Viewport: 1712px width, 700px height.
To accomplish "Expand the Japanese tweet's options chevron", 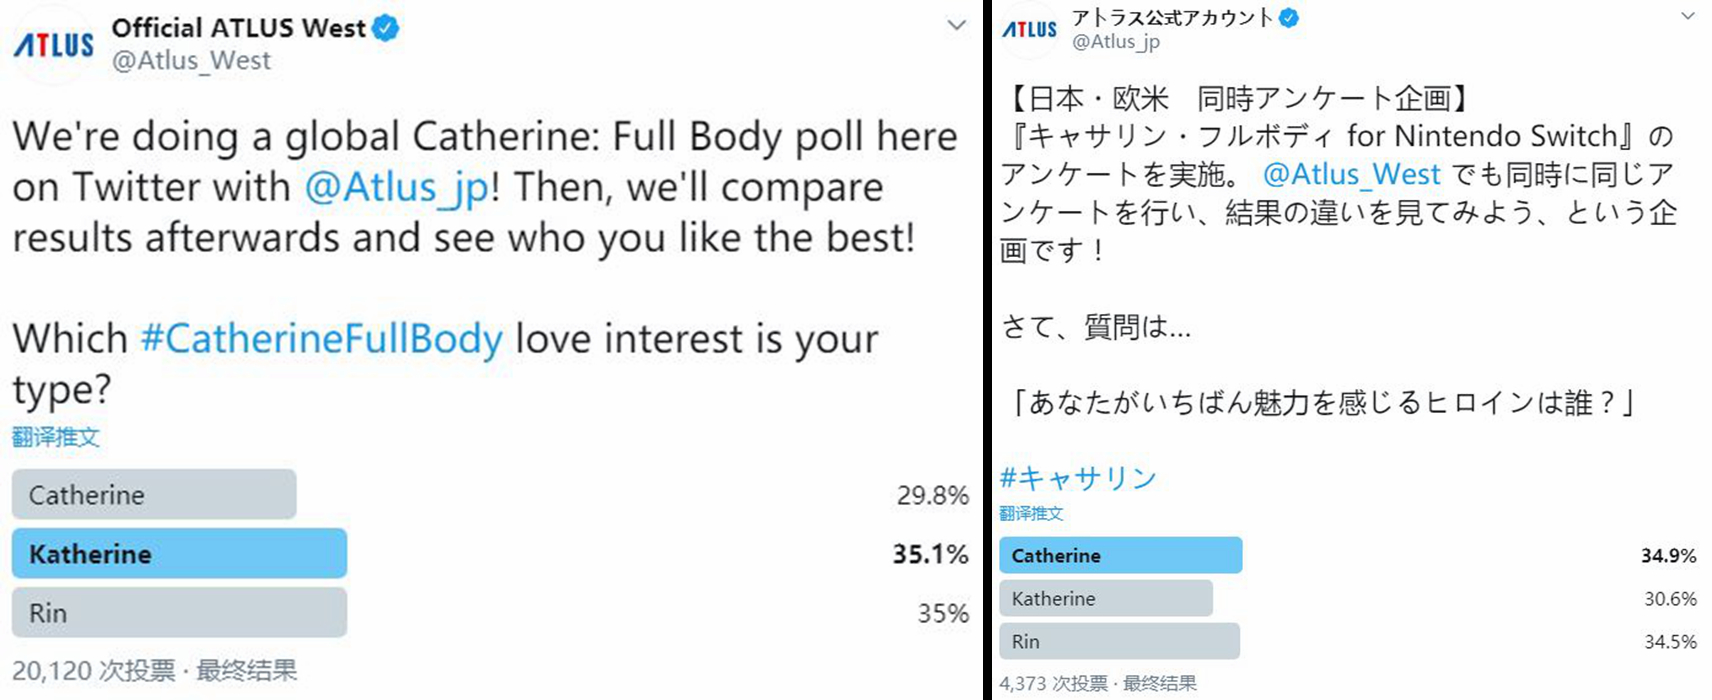I will tap(1688, 16).
